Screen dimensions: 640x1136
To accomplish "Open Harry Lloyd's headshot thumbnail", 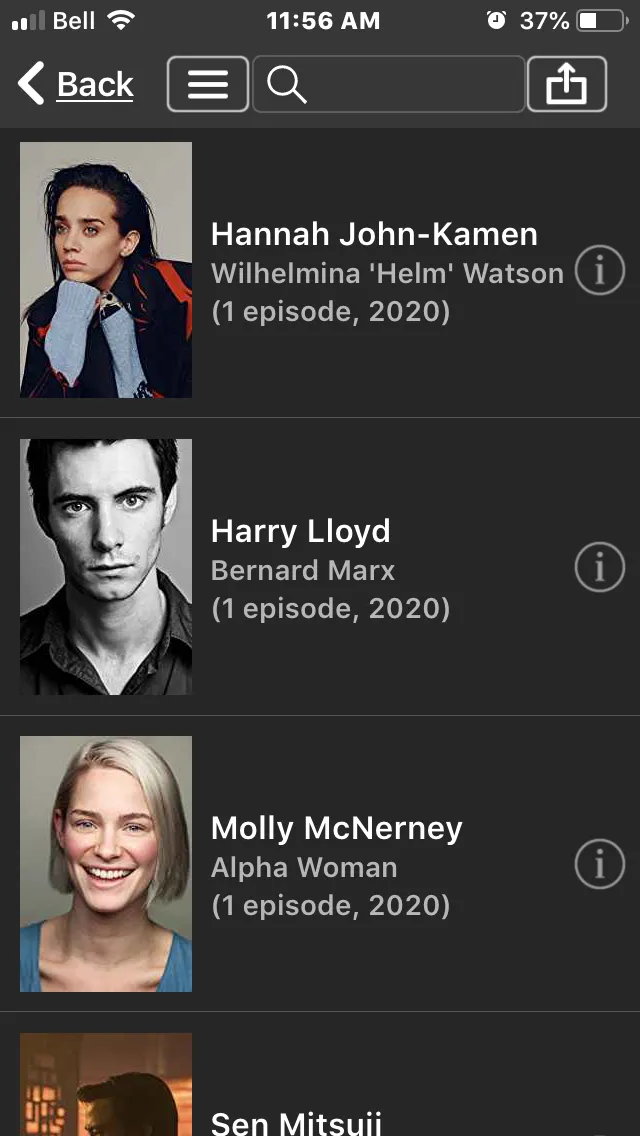I will [106, 567].
